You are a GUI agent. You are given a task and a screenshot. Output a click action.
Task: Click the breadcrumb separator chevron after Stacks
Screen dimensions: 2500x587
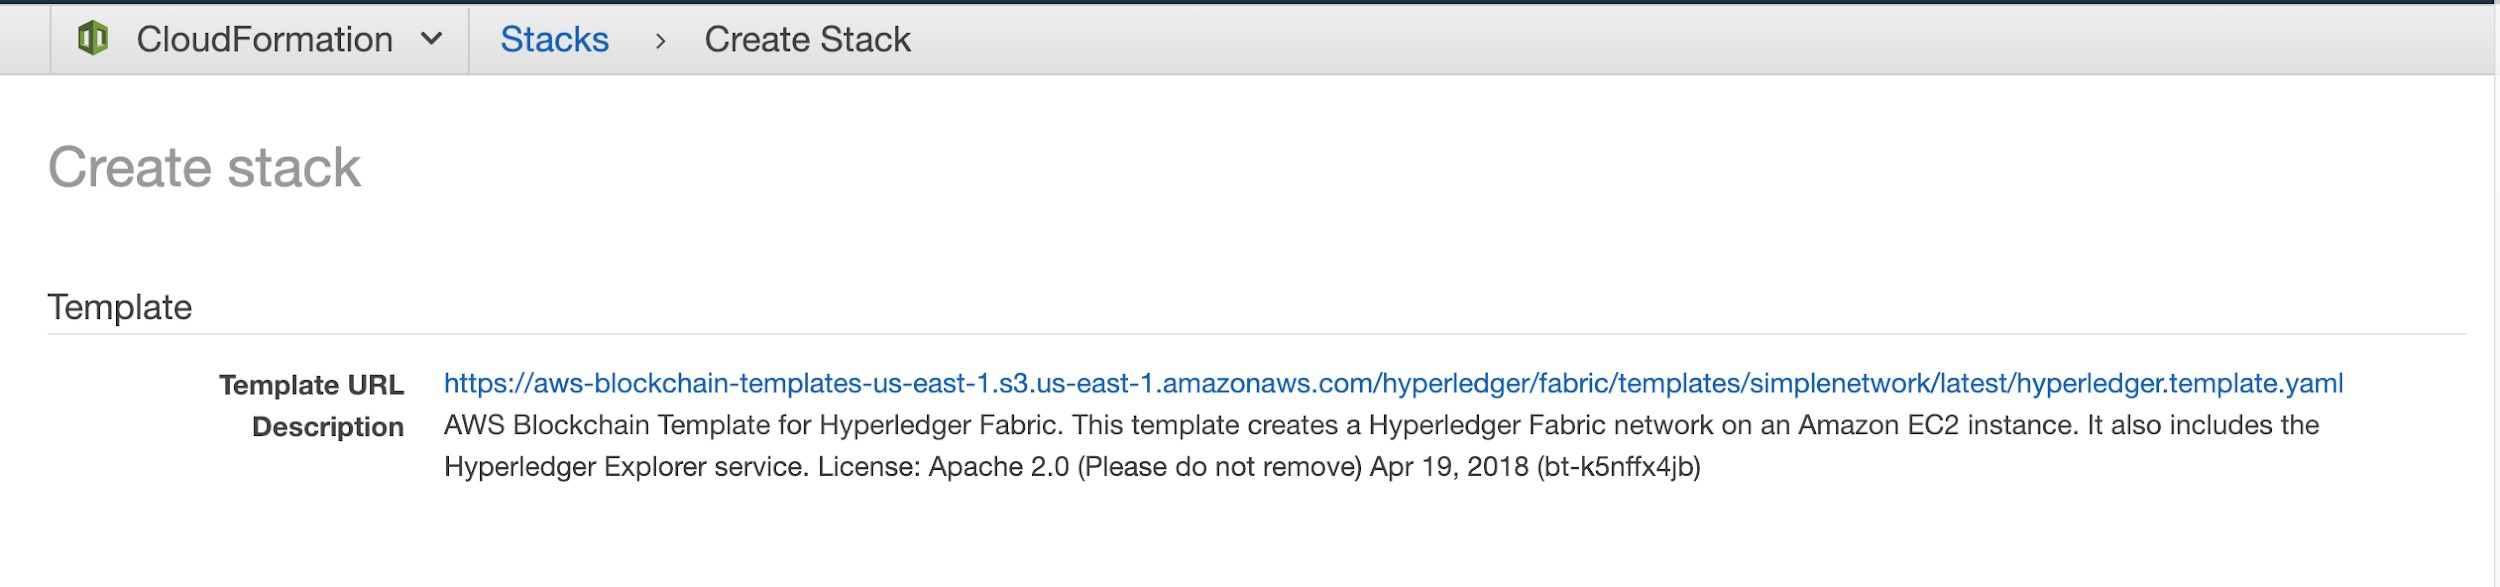point(660,41)
